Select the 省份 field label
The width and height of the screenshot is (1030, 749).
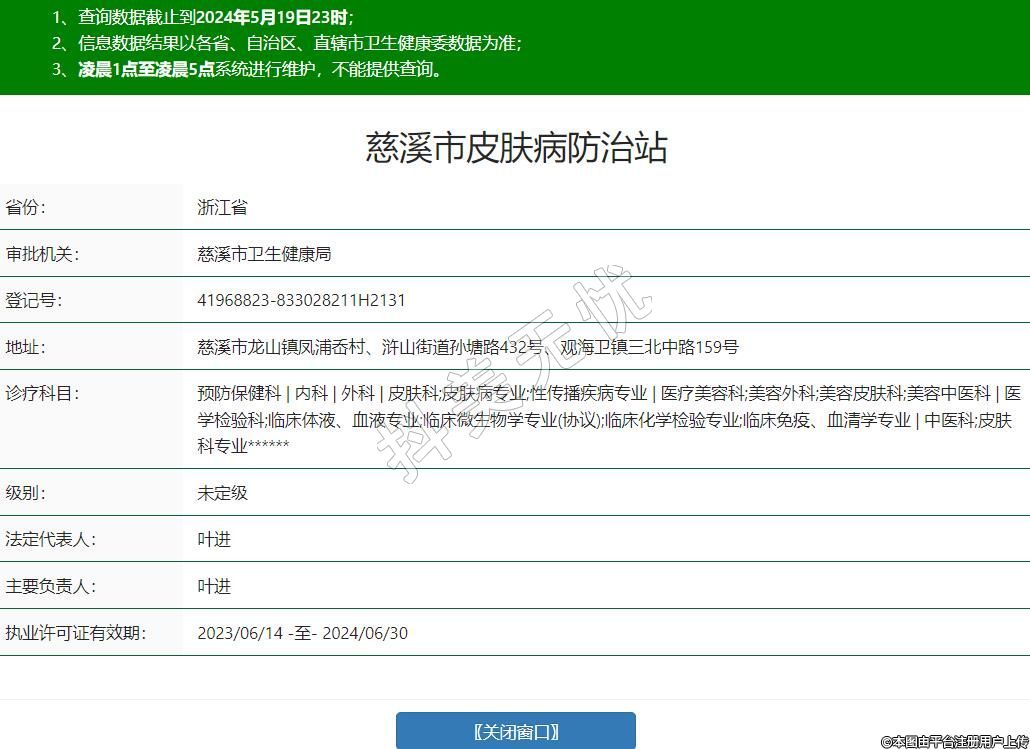coord(26,208)
